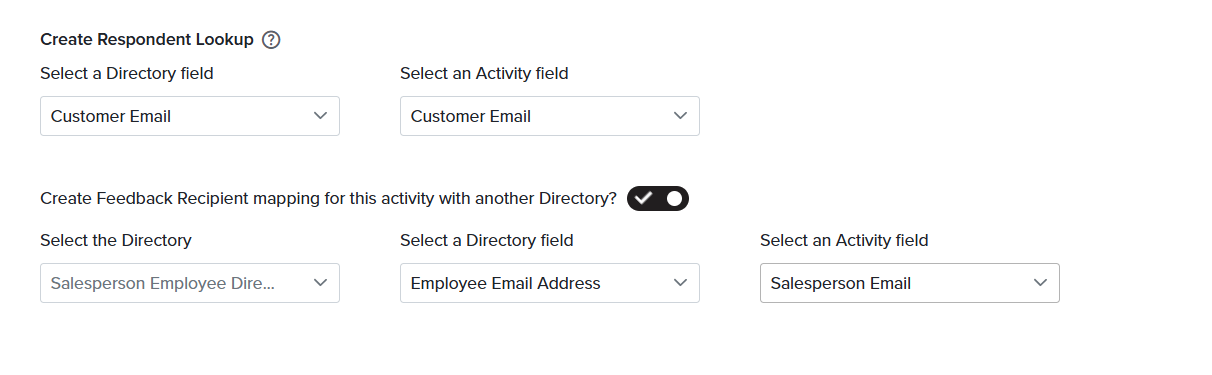
Task: Click the Create Feedback Recipient mapping question text
Action: pos(329,198)
